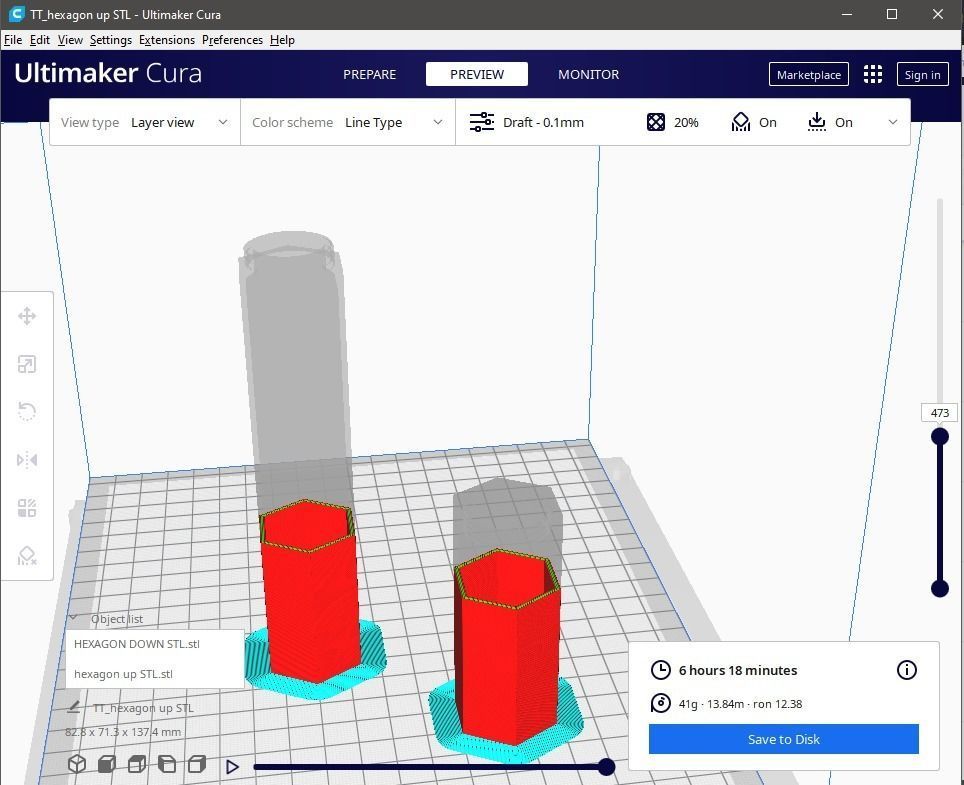Click the job name TT_hexagon up STL
Viewport: 964px width, 785px height.
(143, 708)
